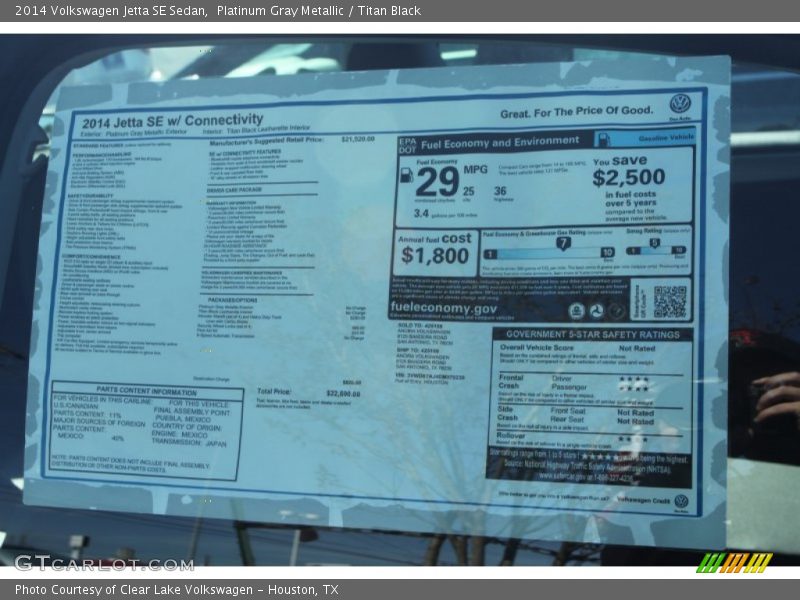Viewport: 800px width, 600px height.
Task: Click '3.4 gallons per 100 miles'
Action: pos(445,214)
